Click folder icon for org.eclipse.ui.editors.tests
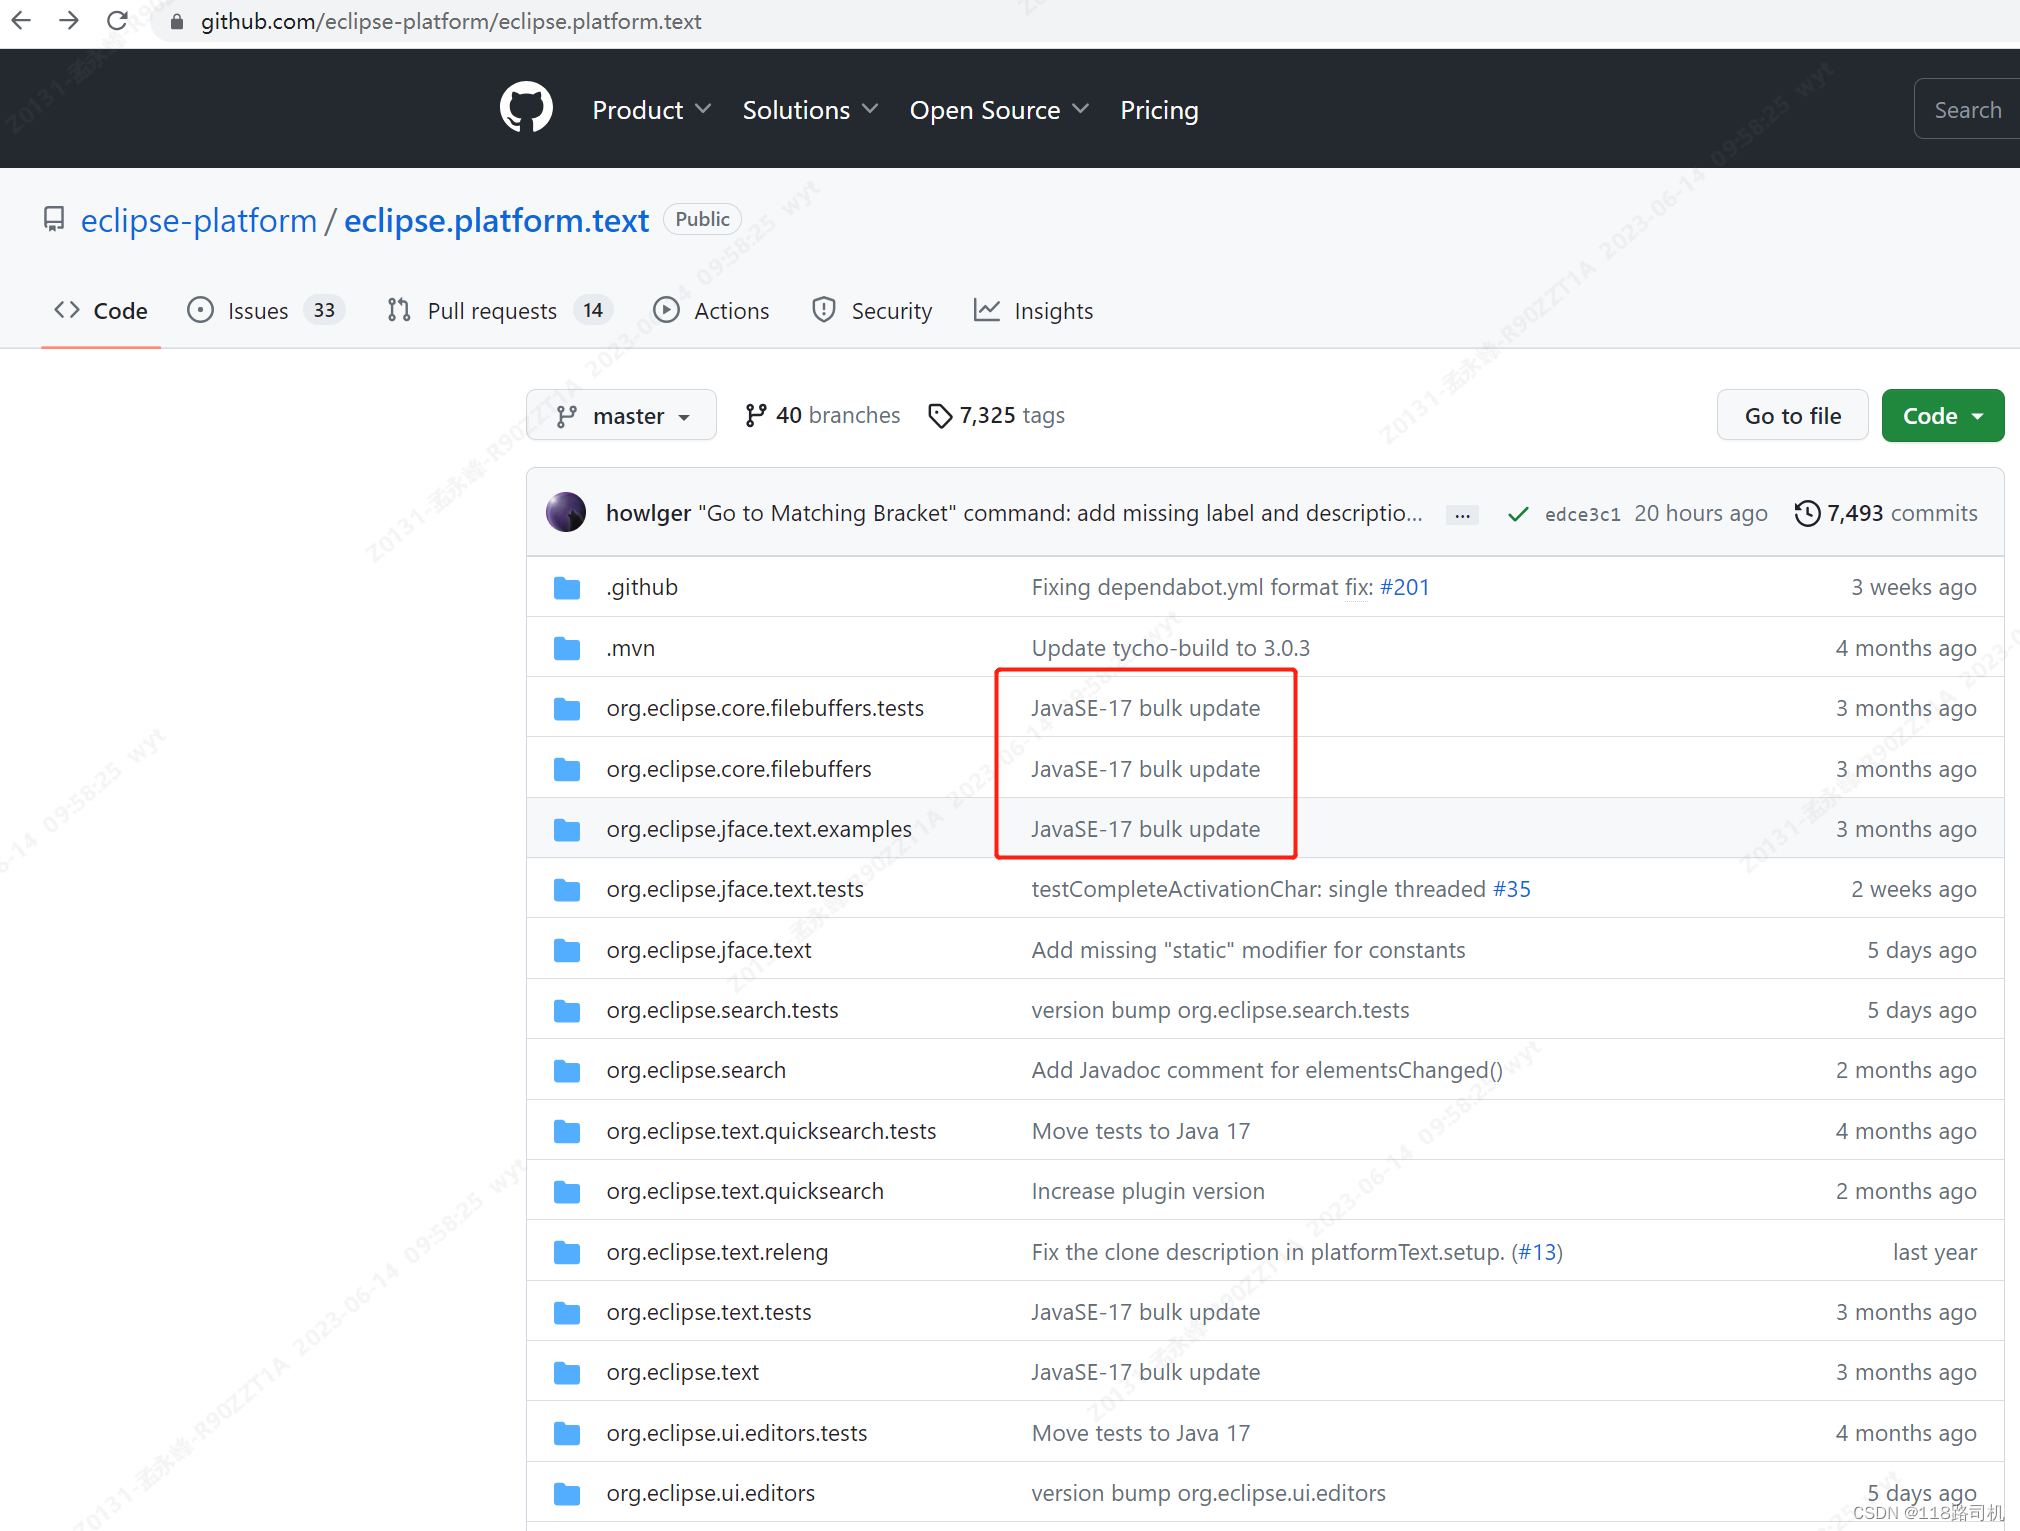Viewport: 2020px width, 1531px height. pyautogui.click(x=567, y=1433)
